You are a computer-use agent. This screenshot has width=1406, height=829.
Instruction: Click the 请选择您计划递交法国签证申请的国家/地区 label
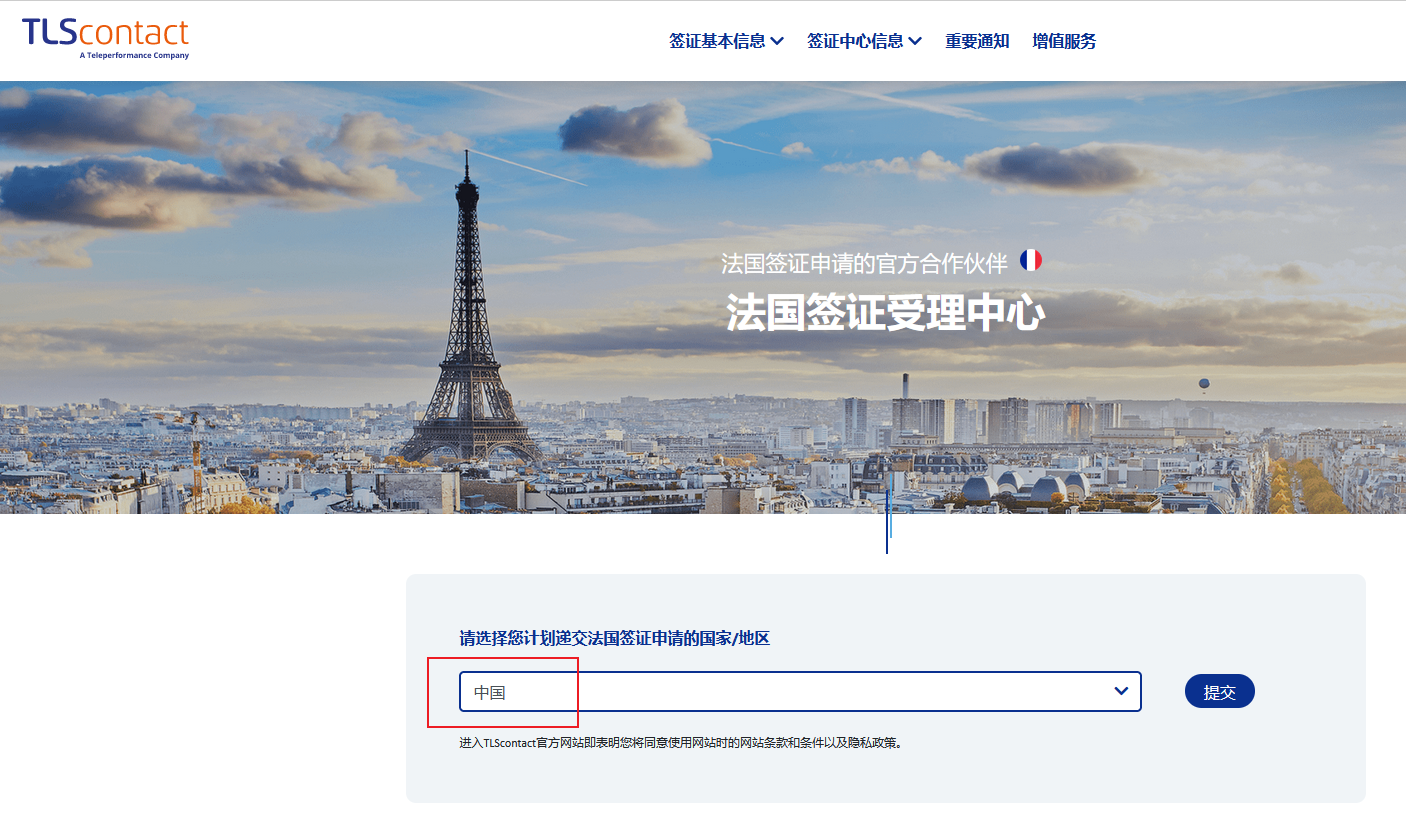[x=614, y=638]
